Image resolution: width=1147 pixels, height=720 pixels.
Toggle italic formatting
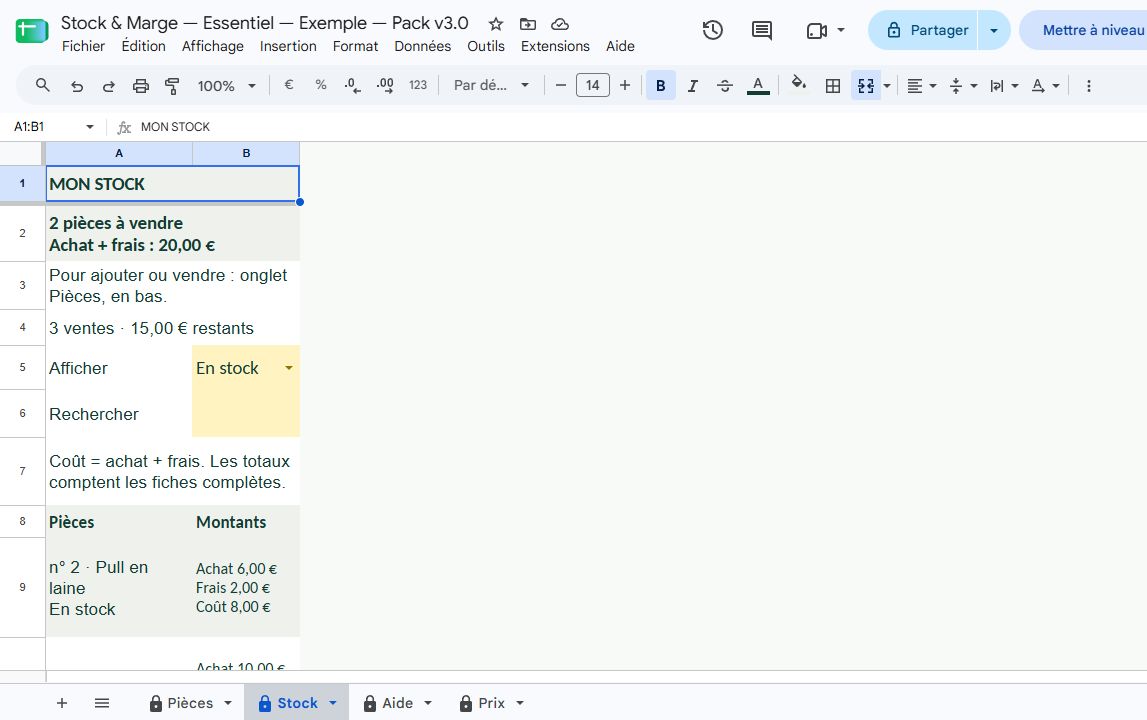[693, 86]
